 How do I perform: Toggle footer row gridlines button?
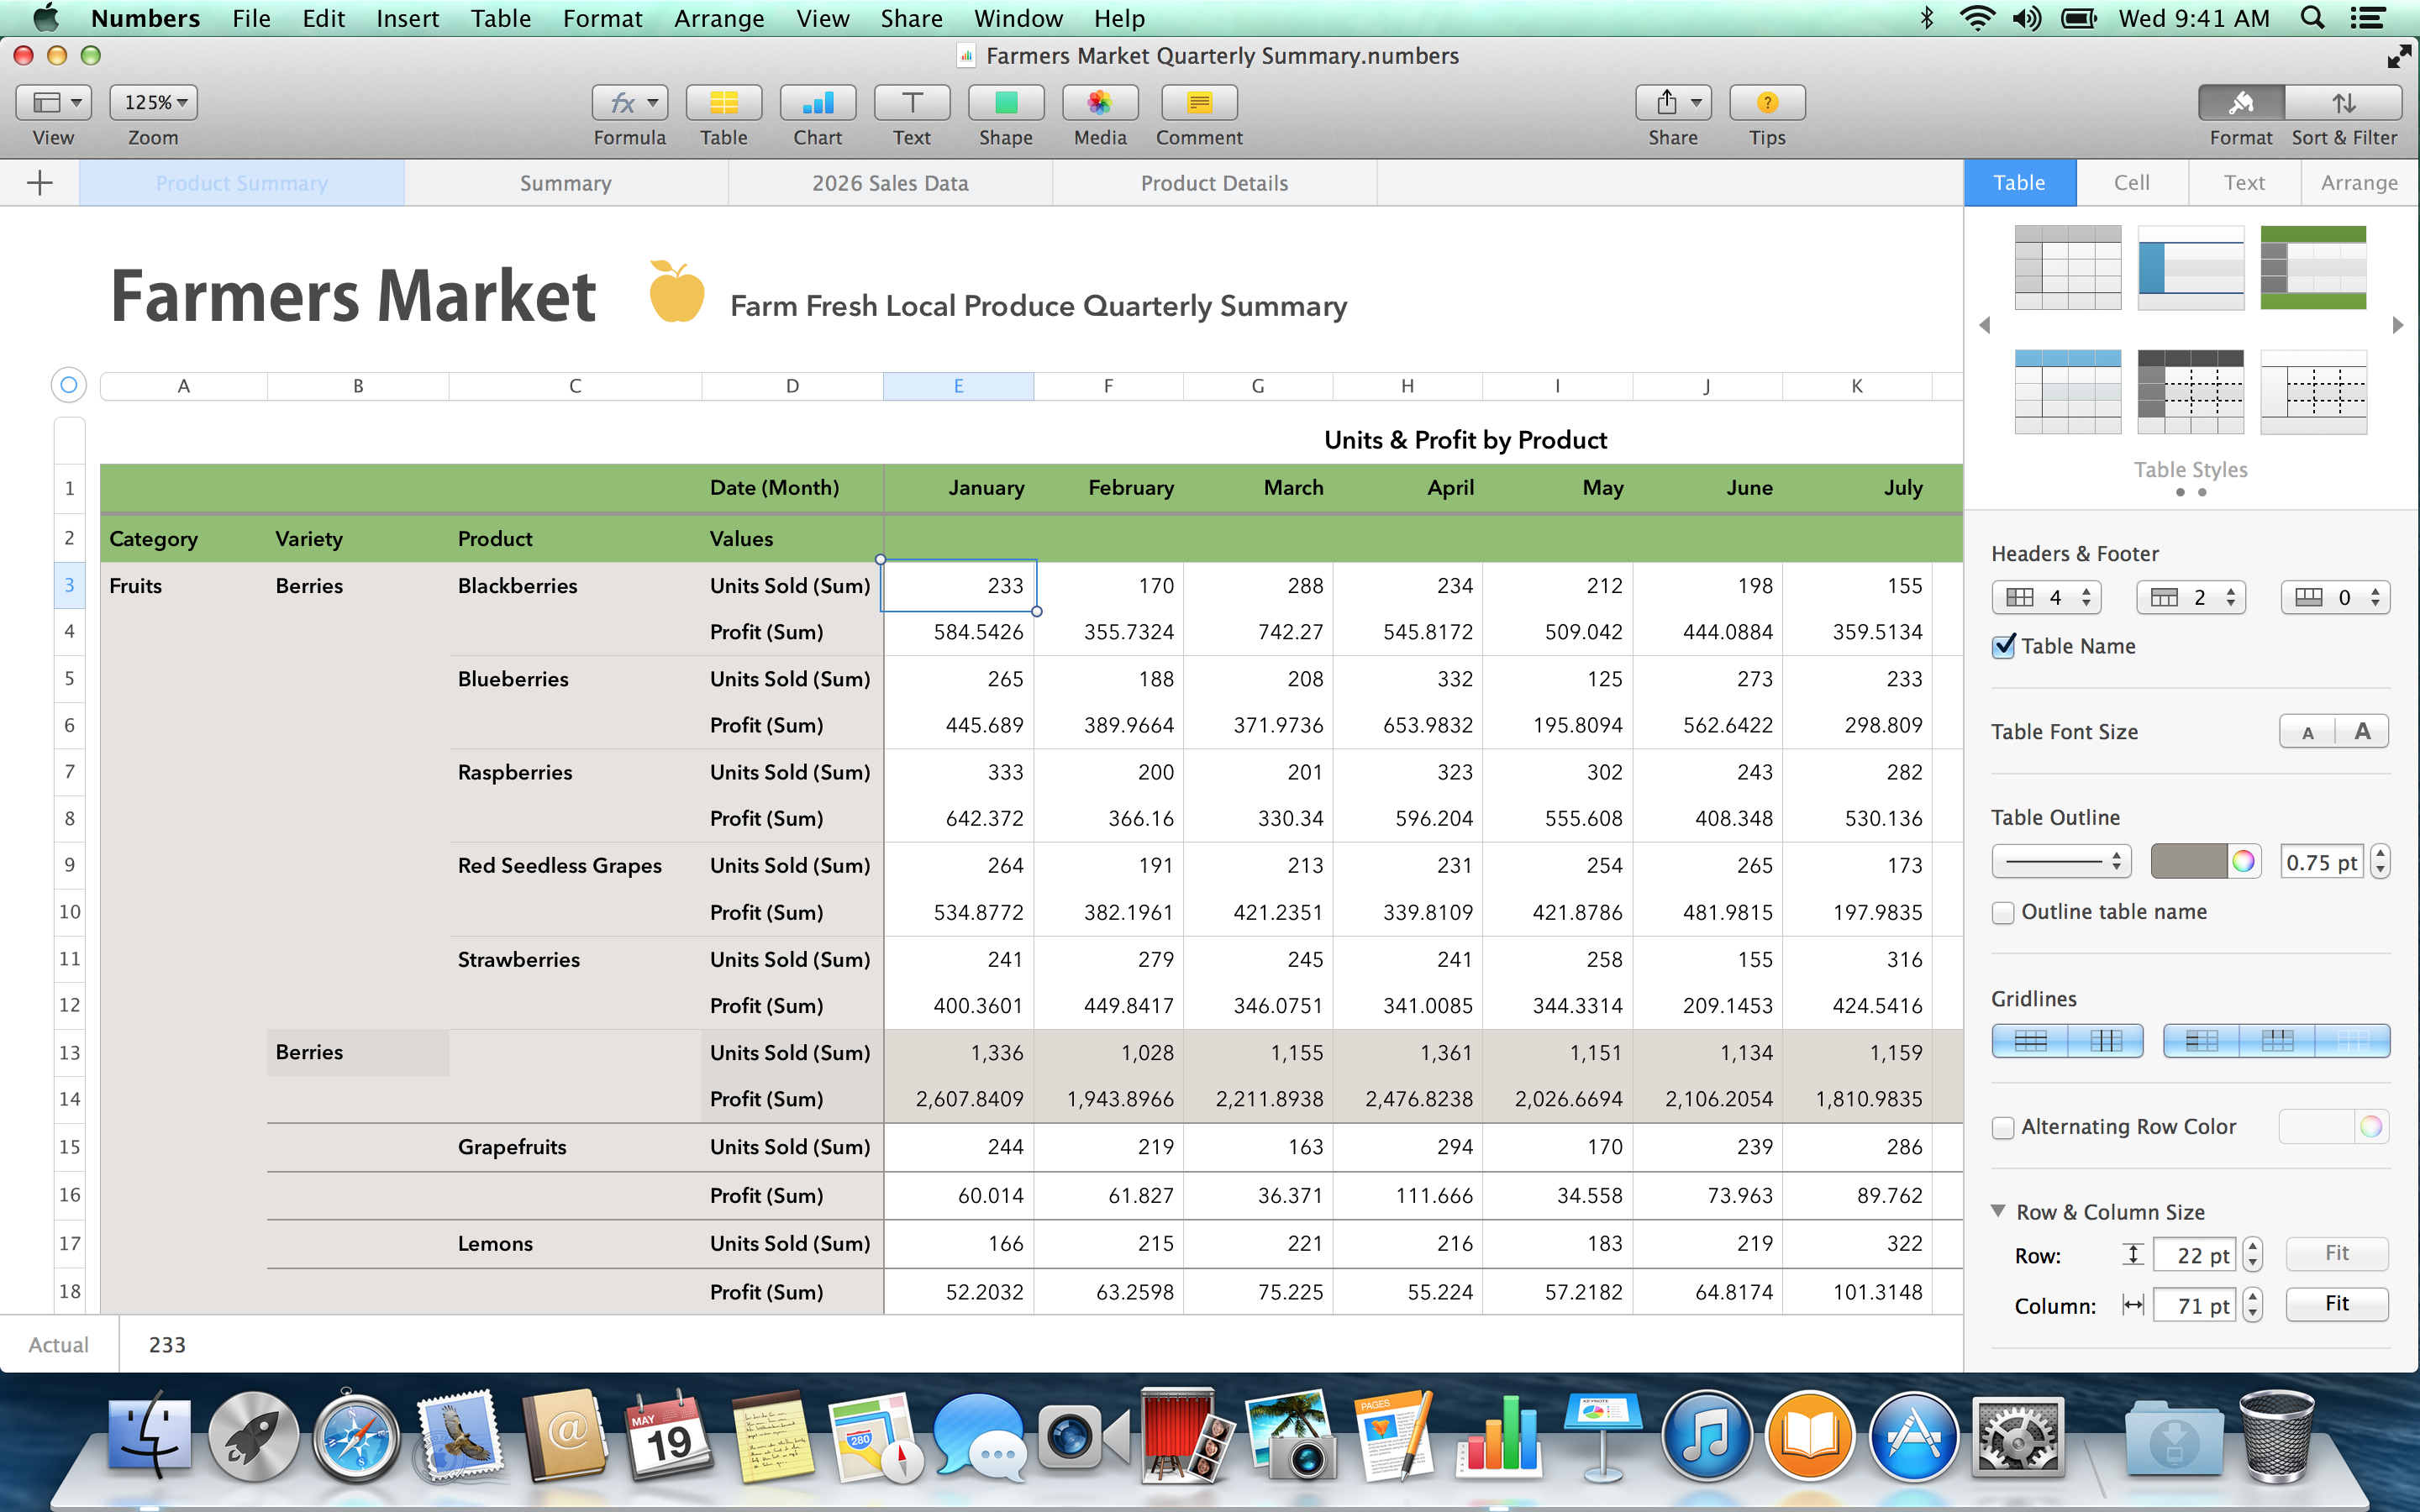pos(2353,1041)
